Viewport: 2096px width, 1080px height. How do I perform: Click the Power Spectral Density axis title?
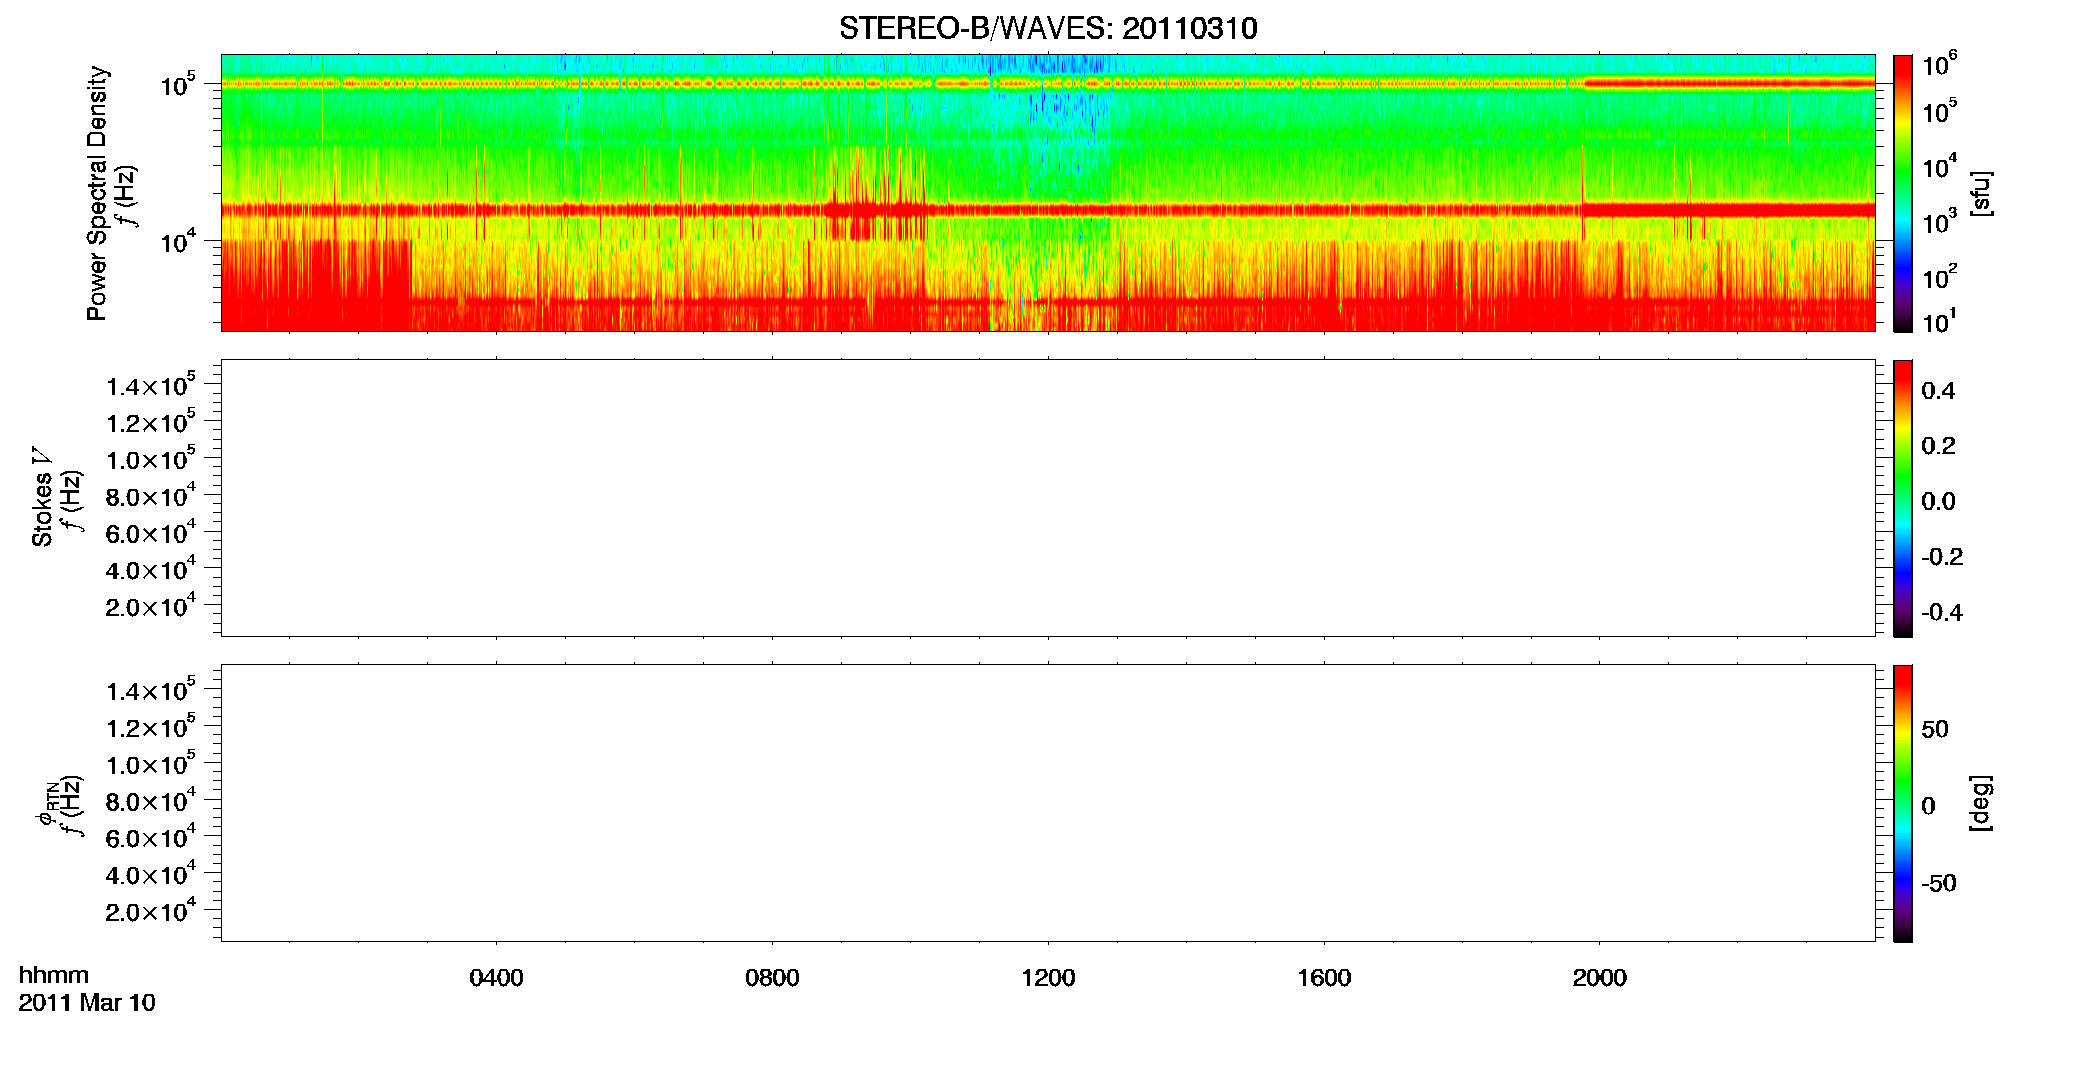pyautogui.click(x=97, y=193)
